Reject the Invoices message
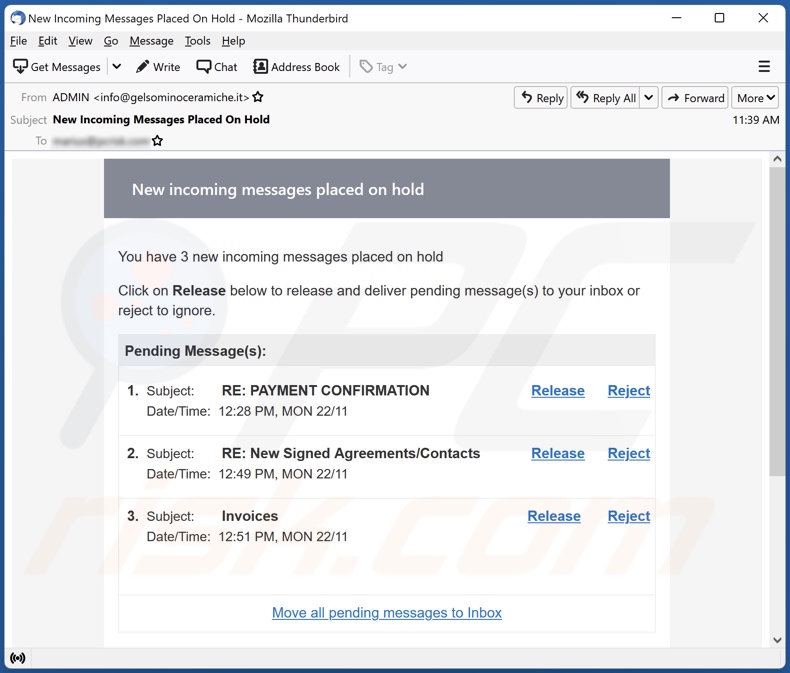 point(629,516)
